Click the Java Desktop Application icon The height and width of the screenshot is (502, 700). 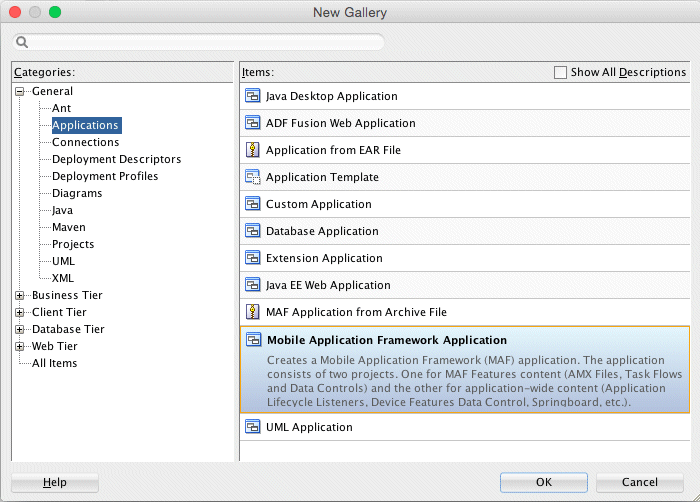tap(253, 97)
